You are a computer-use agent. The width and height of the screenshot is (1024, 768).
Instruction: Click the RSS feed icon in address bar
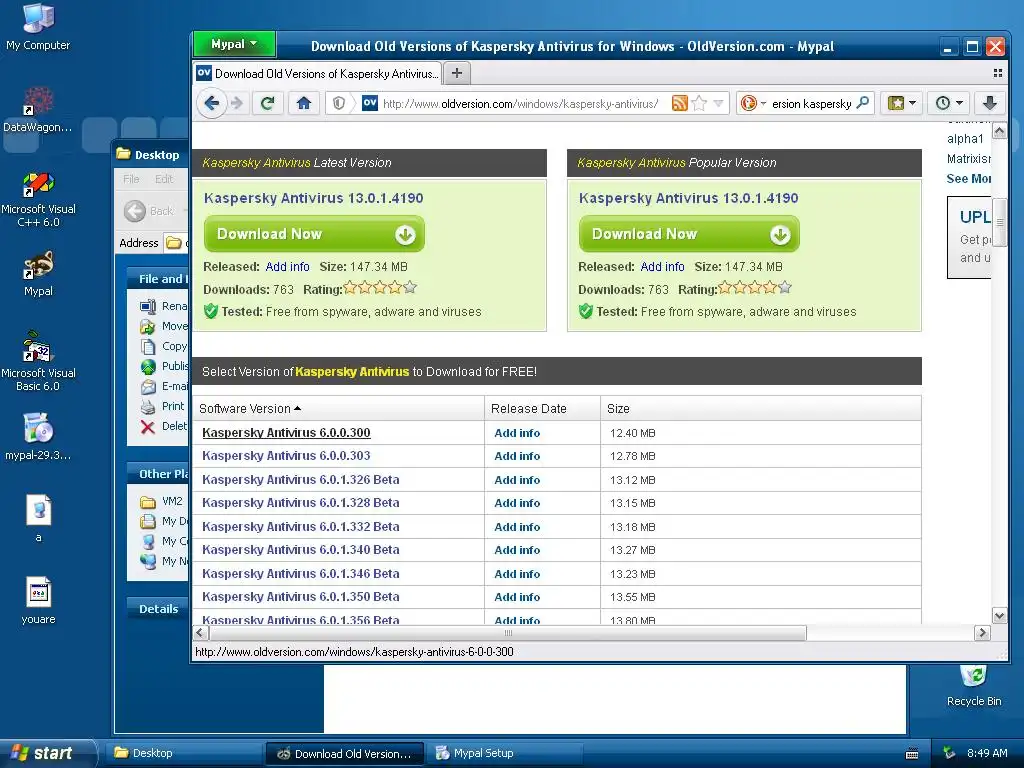click(x=679, y=103)
